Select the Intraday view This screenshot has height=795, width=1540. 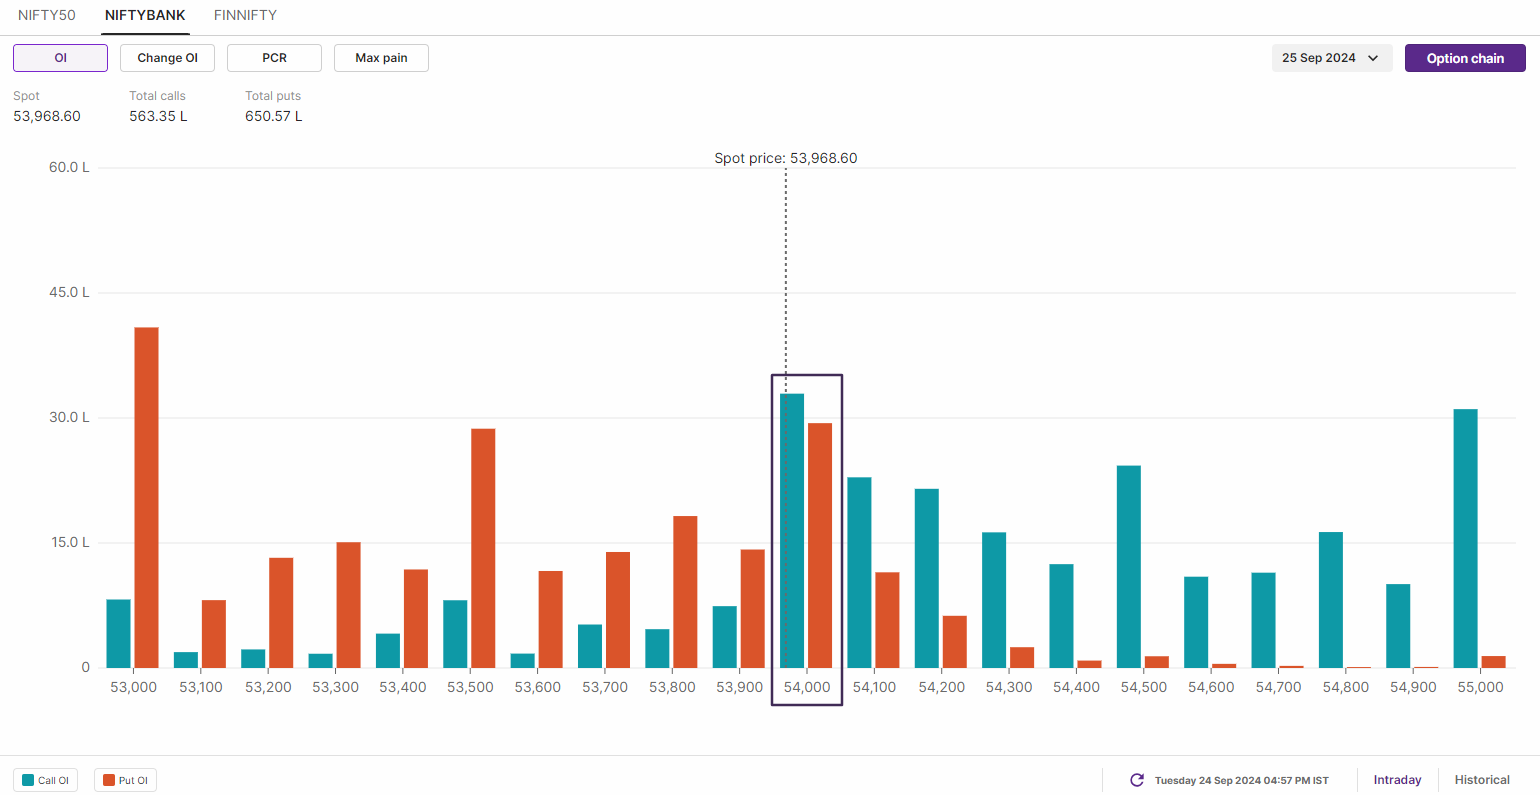point(1397,780)
